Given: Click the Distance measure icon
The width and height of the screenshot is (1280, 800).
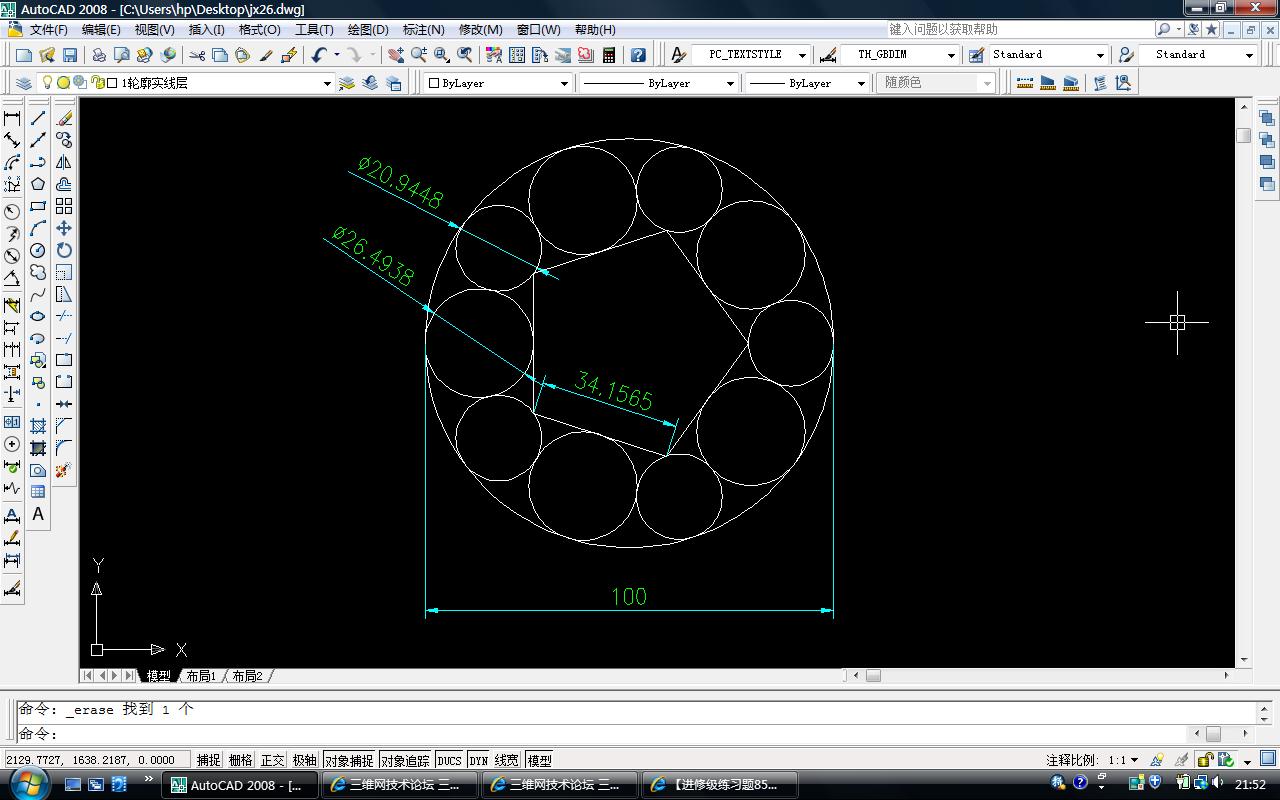Looking at the screenshot, I should pyautogui.click(x=1025, y=83).
